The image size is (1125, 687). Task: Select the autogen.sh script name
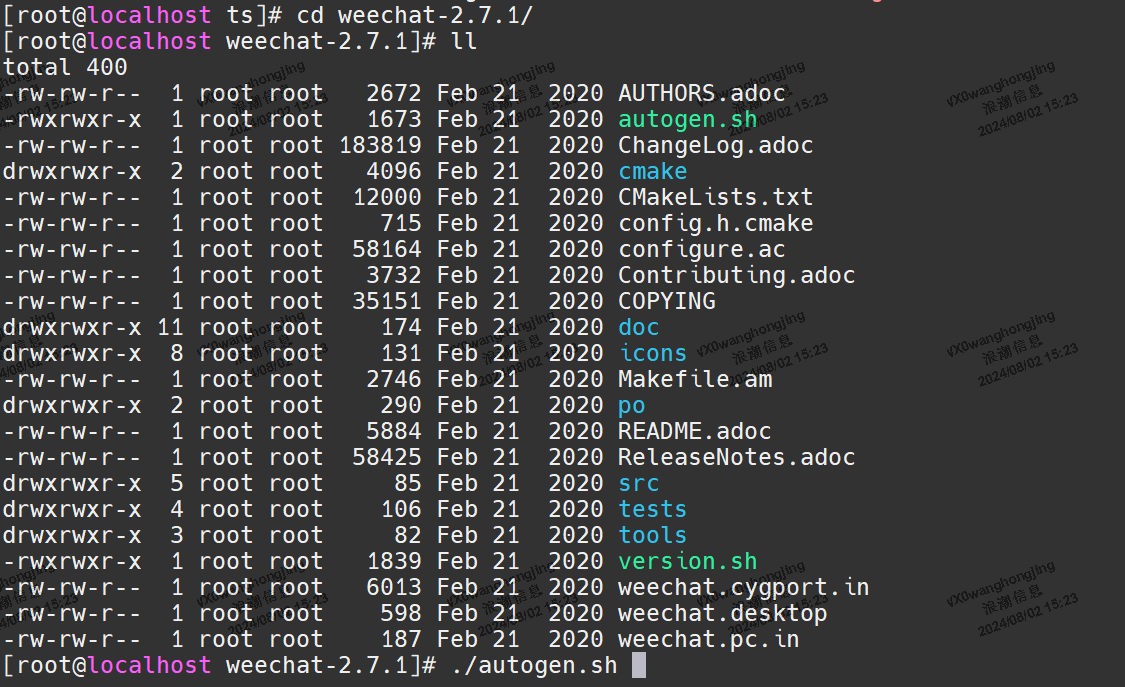pos(686,118)
